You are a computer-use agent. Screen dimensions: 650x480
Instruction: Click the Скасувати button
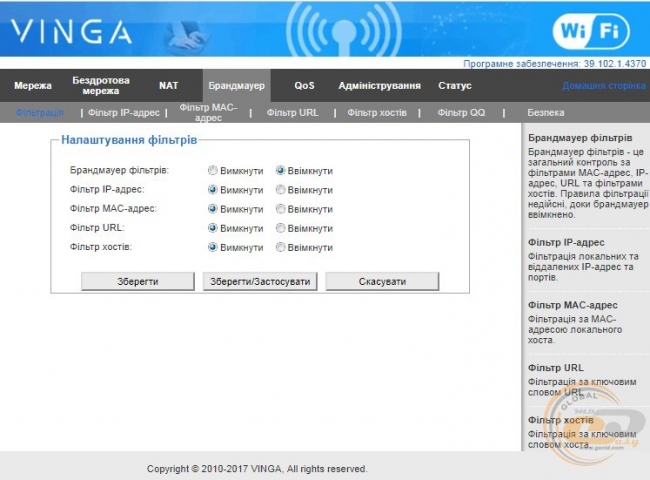coord(382,281)
